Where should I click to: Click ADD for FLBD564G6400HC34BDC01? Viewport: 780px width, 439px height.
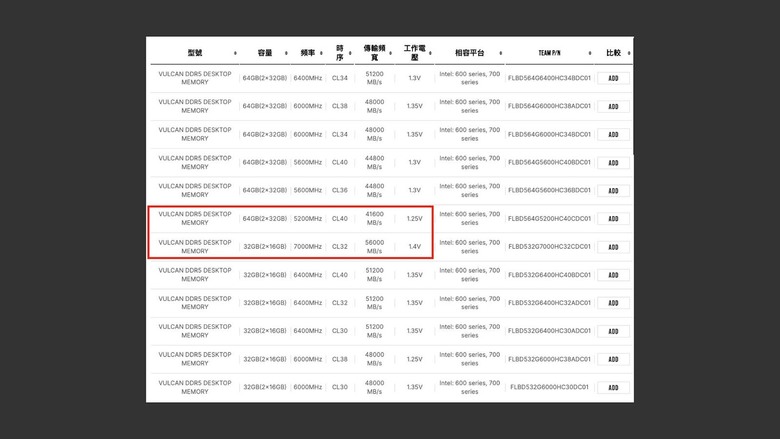[613, 78]
